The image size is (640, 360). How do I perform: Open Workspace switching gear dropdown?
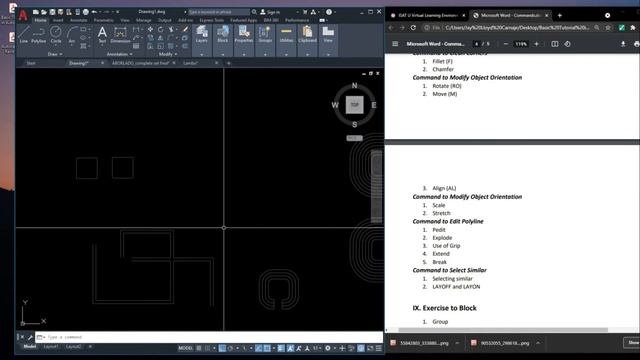click(329, 348)
